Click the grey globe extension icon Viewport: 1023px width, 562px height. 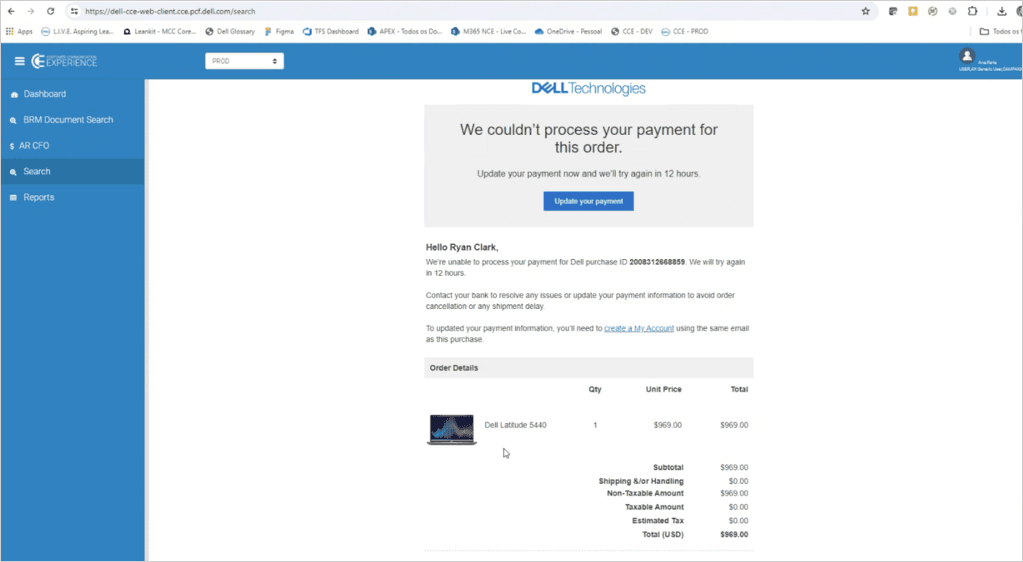(953, 11)
